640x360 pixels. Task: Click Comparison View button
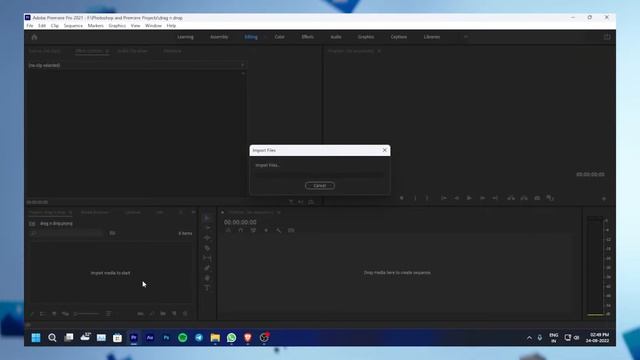click(x=550, y=198)
